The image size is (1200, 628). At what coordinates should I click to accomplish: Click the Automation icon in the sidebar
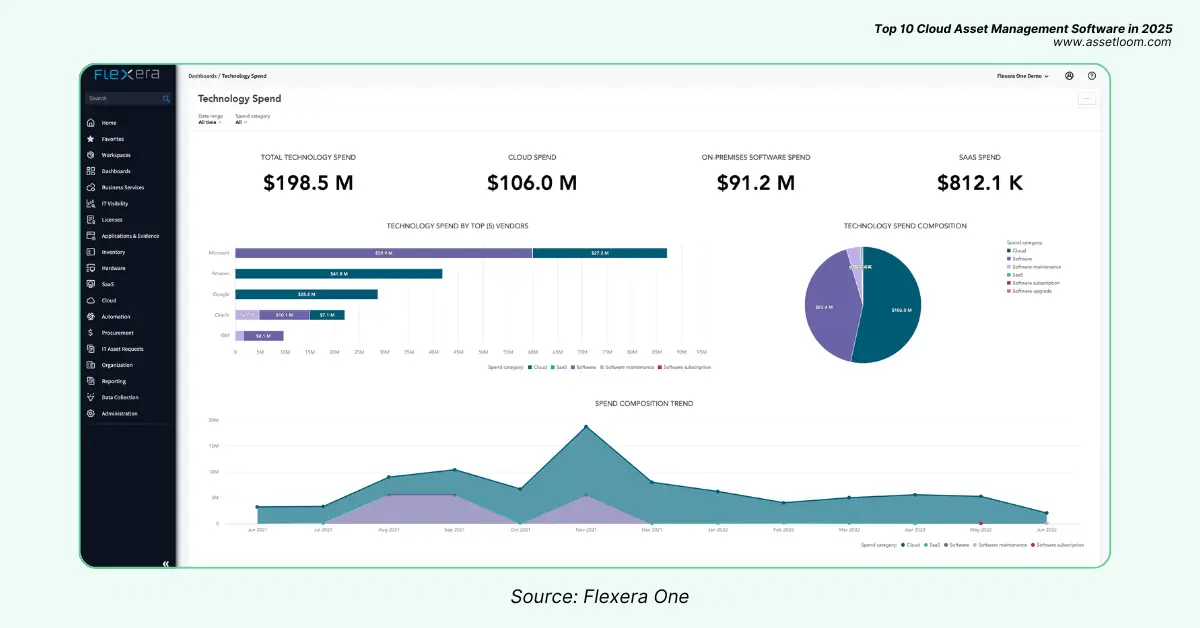click(91, 317)
